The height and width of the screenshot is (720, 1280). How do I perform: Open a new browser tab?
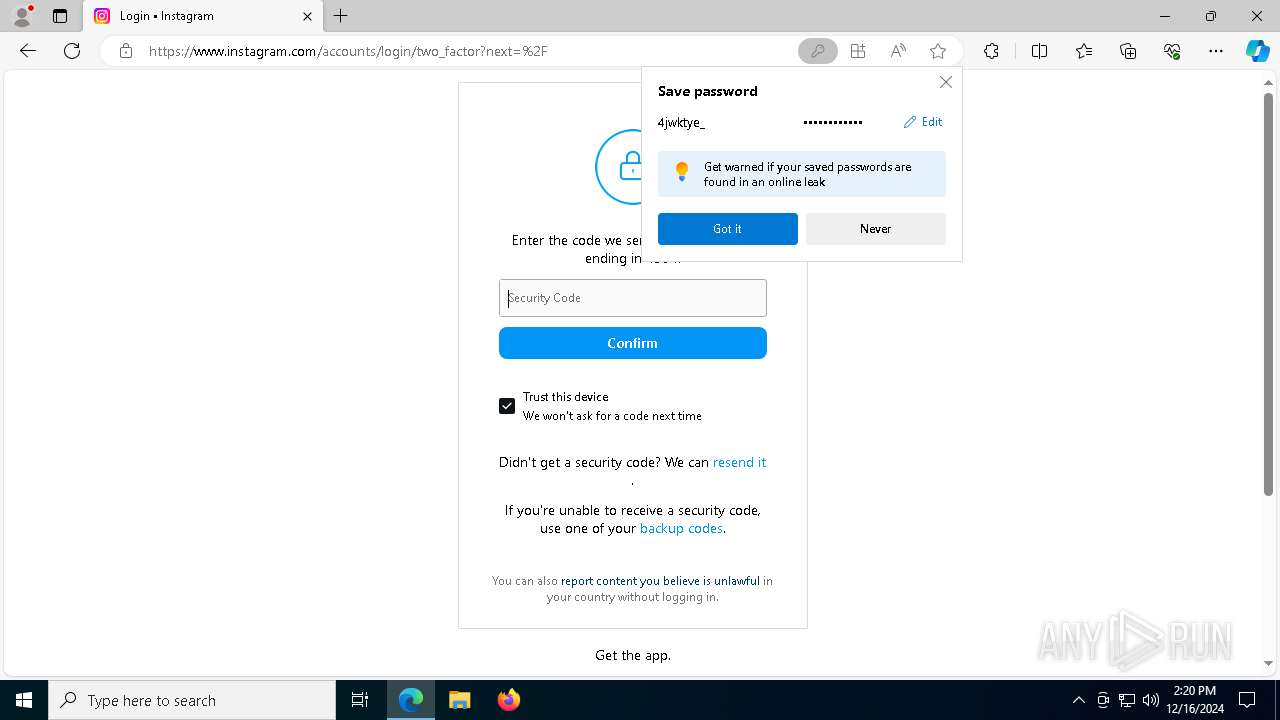[340, 16]
